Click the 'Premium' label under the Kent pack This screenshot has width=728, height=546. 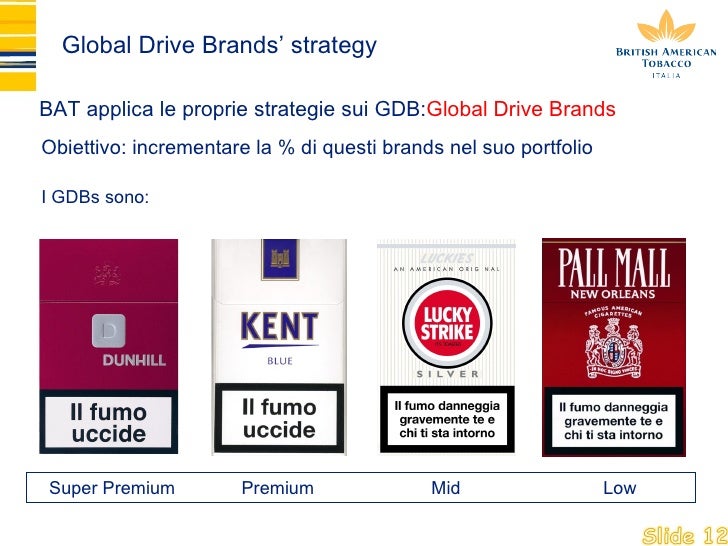(278, 488)
